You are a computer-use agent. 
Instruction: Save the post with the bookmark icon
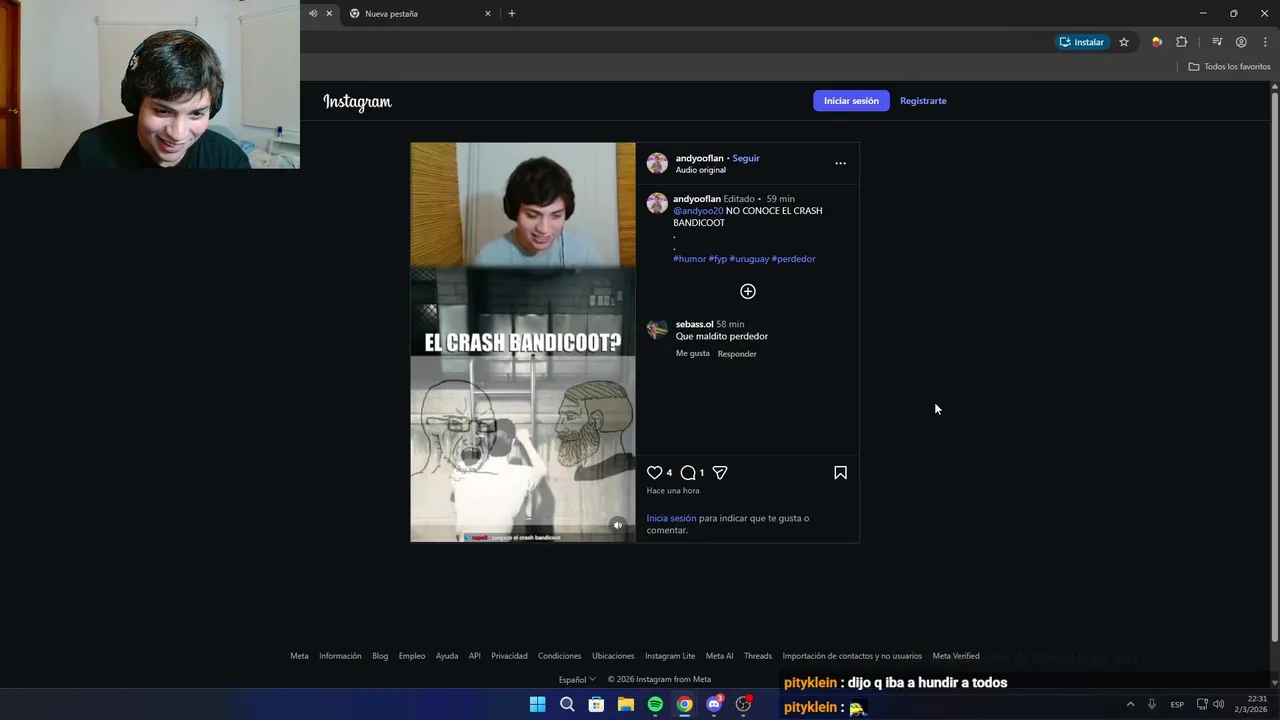tap(840, 473)
